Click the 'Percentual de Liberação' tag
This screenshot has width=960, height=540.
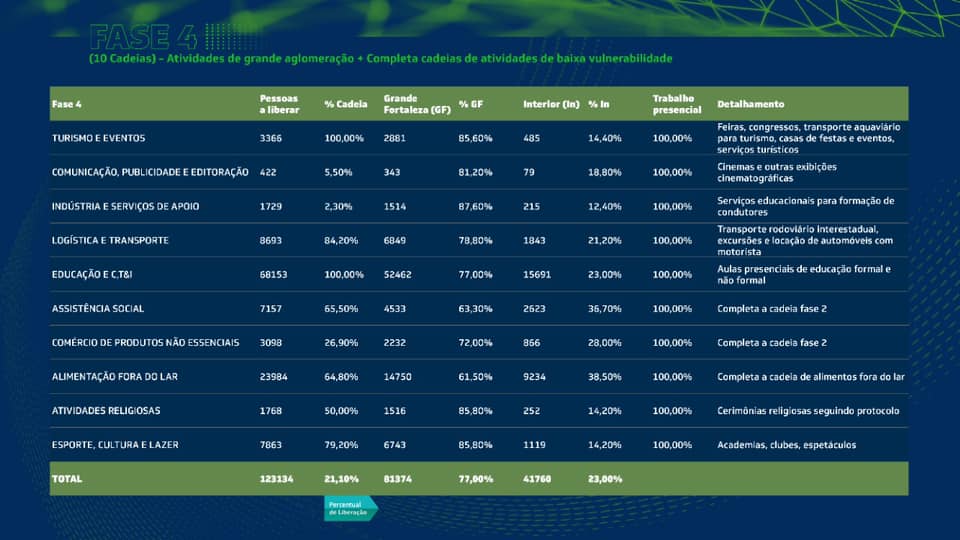coord(349,507)
